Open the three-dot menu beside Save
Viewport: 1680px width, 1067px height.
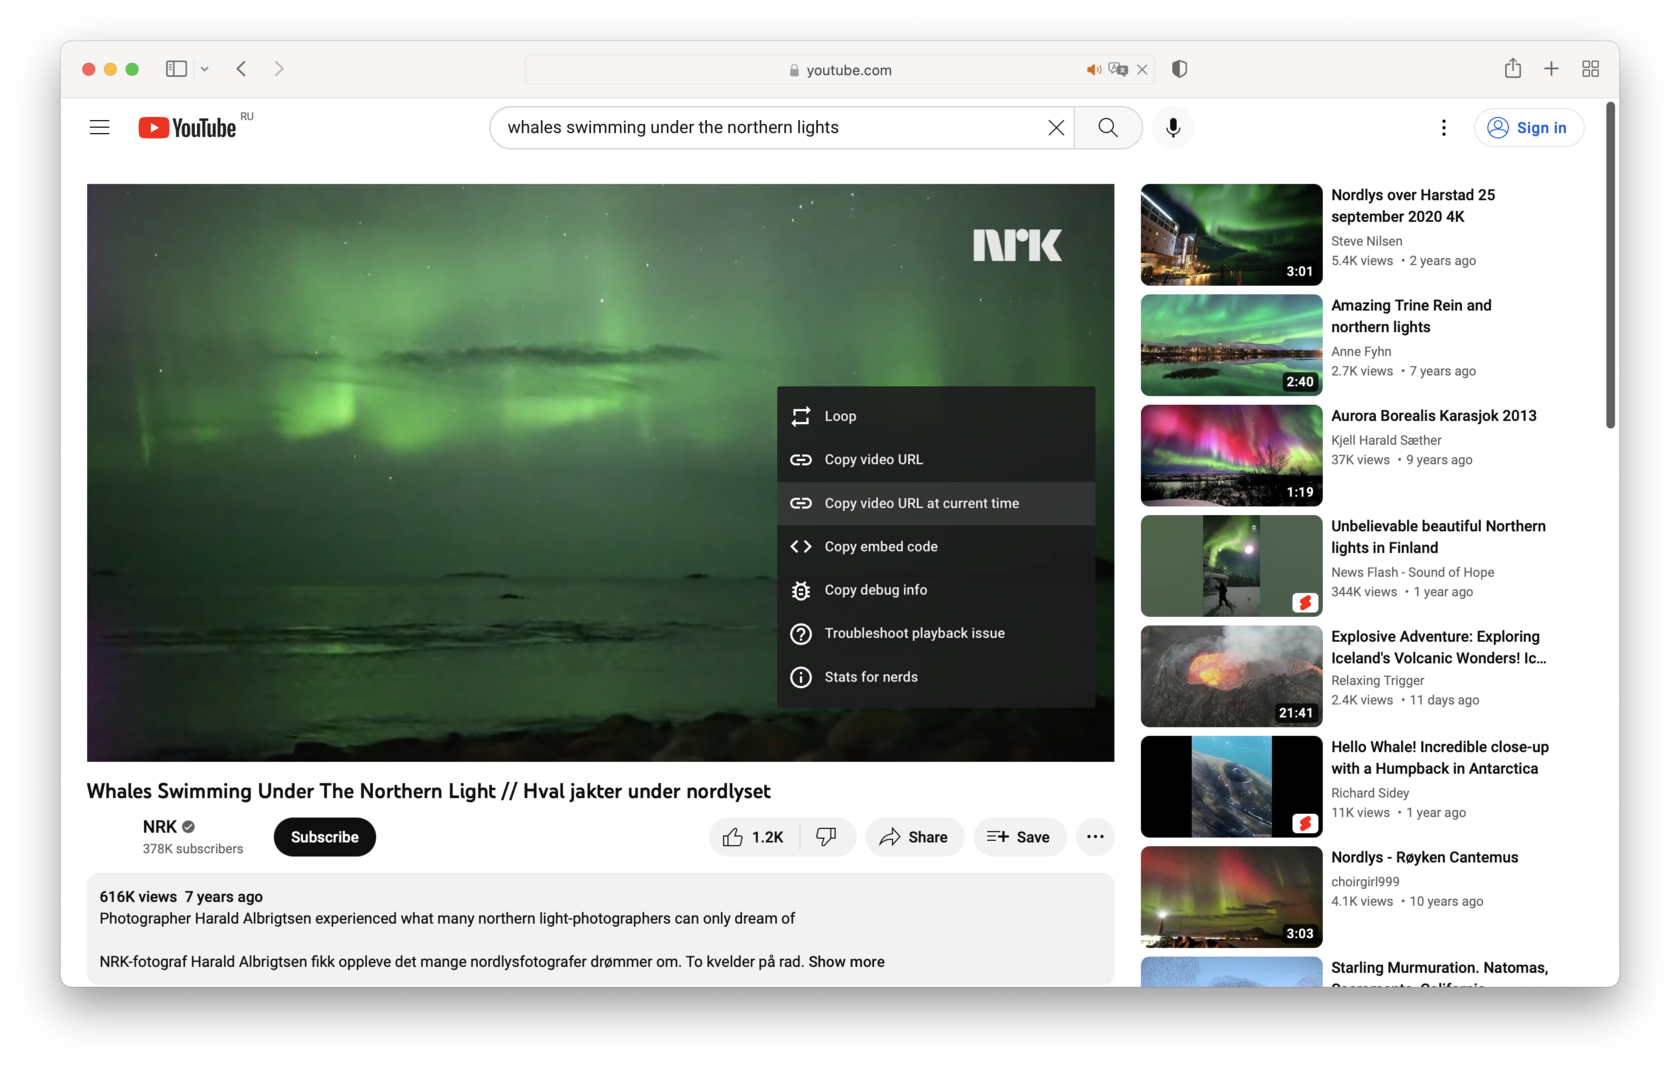point(1095,837)
